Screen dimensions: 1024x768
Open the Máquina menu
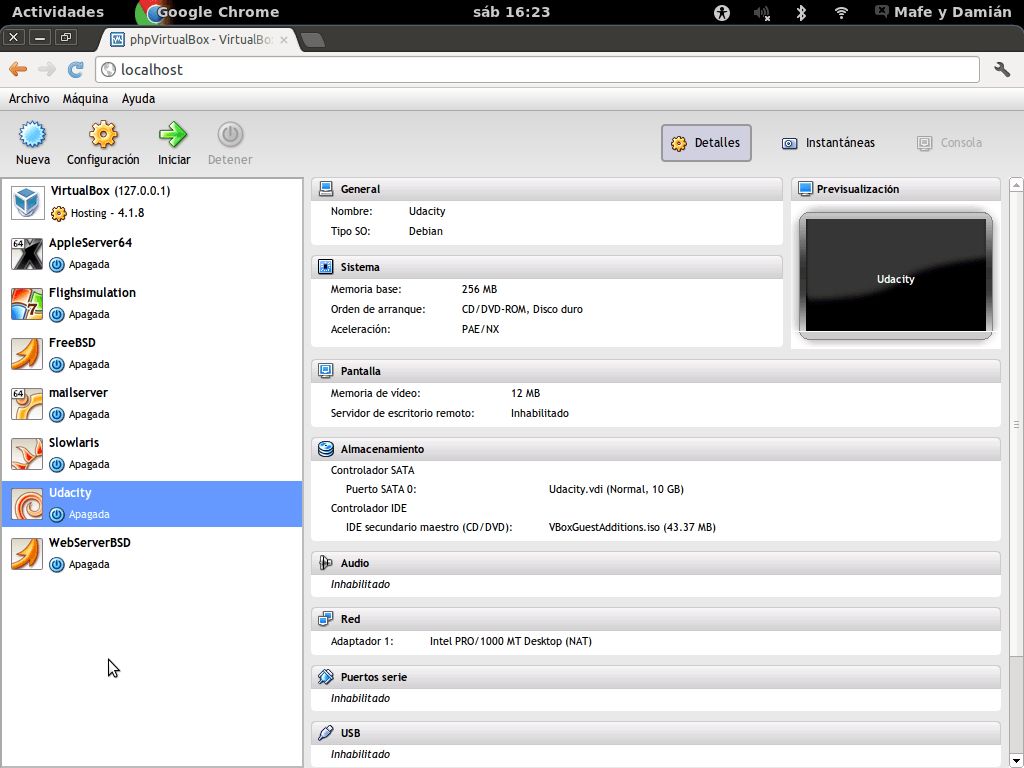point(85,98)
